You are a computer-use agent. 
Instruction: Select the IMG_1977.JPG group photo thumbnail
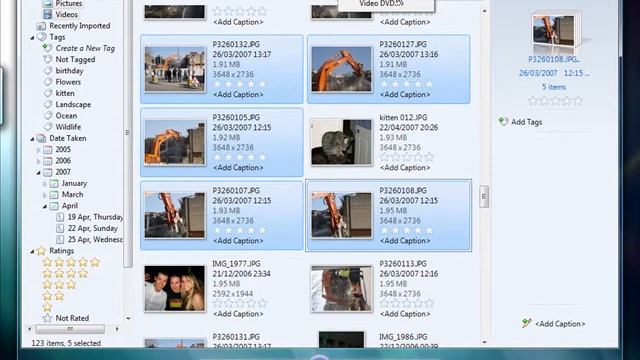(175, 289)
